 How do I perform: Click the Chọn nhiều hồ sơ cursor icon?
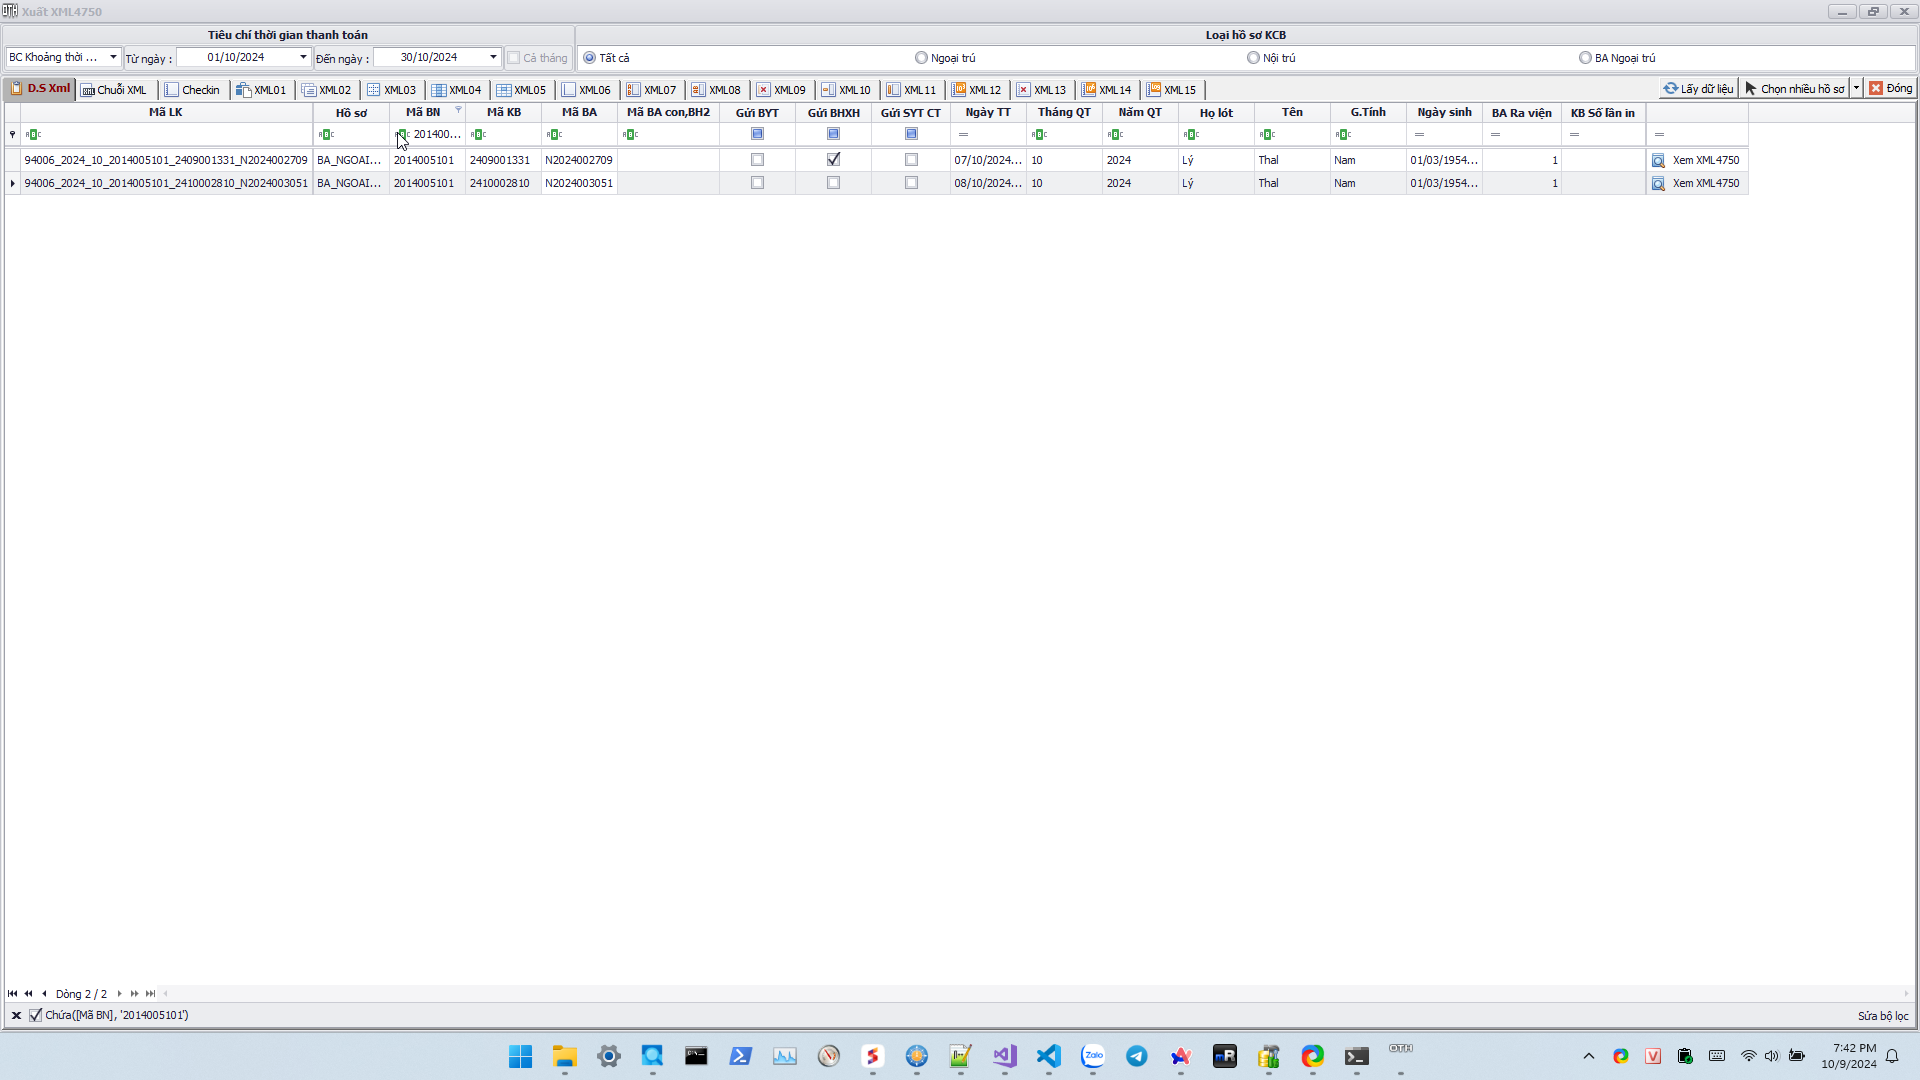coord(1751,89)
